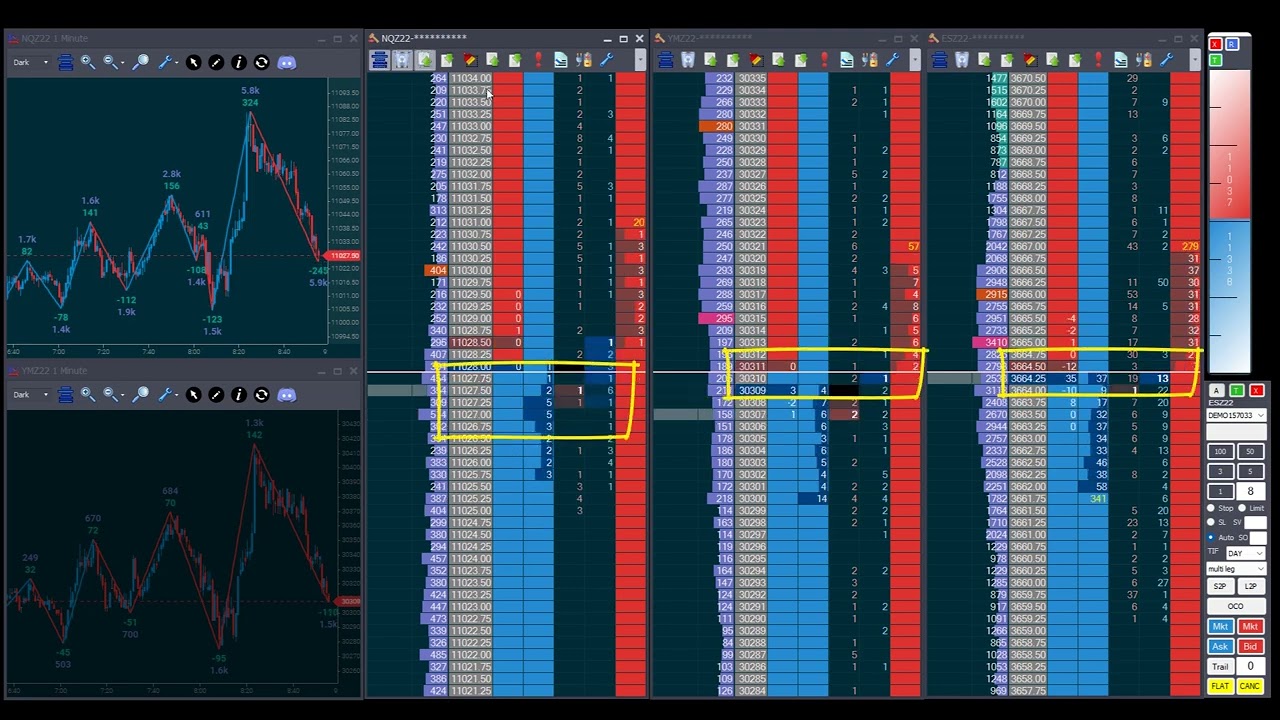Open Dark theme dropdown in NQZ22 chart
This screenshot has height=720, width=1280.
[x=30, y=62]
